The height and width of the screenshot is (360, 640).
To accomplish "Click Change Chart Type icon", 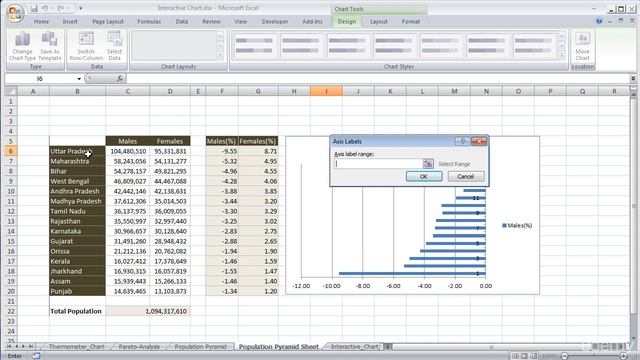I will click(22, 40).
